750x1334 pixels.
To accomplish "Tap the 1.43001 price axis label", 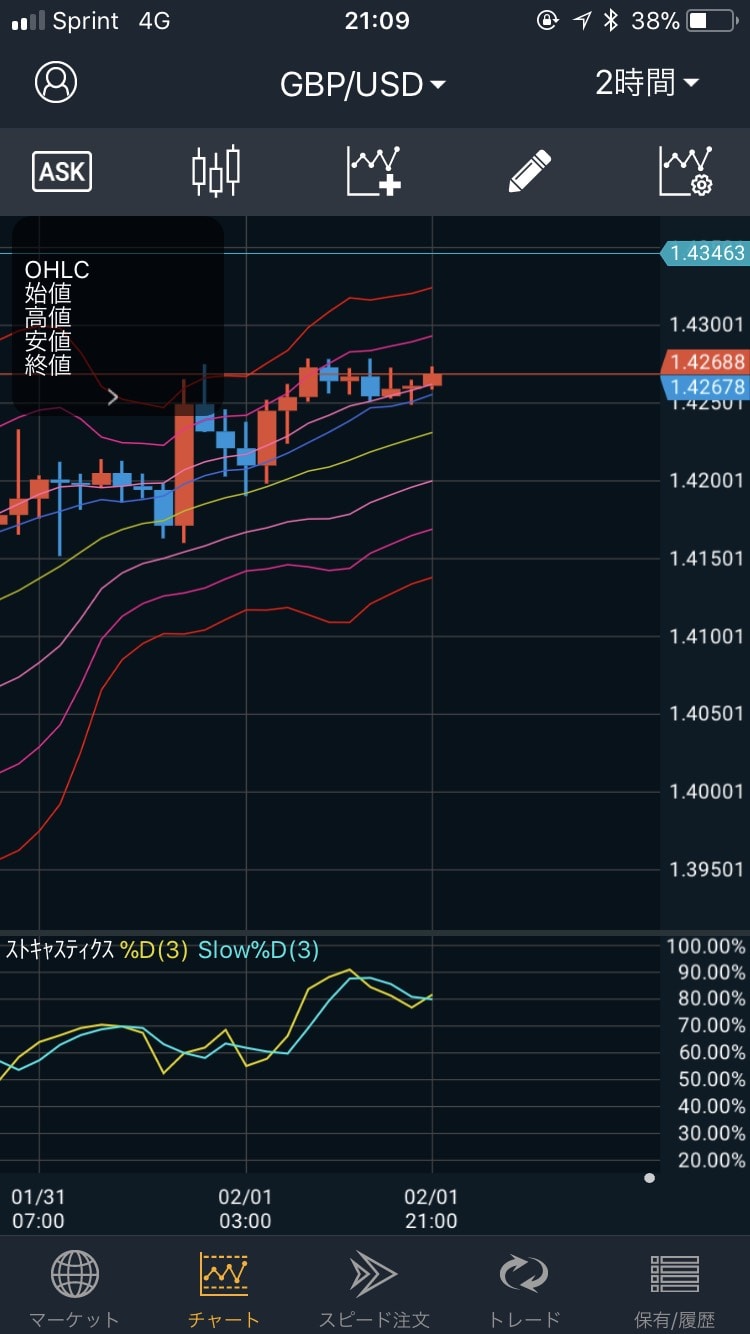I will coord(707,324).
